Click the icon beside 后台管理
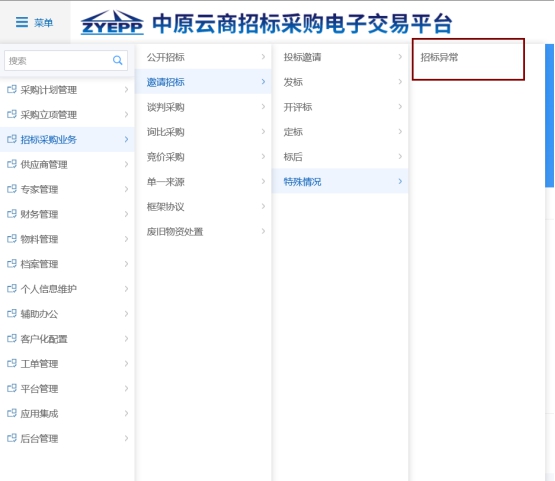The width and height of the screenshot is (555, 481). 12,438
